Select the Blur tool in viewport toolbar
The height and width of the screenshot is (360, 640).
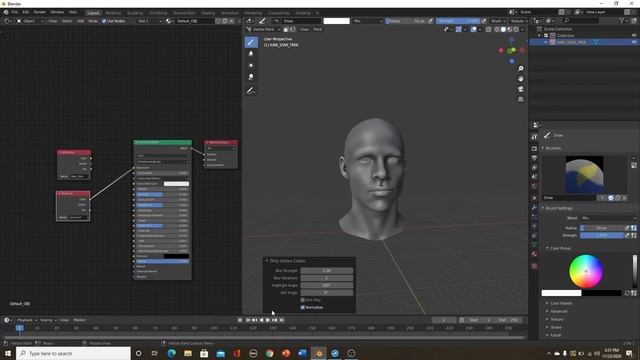pos(251,53)
